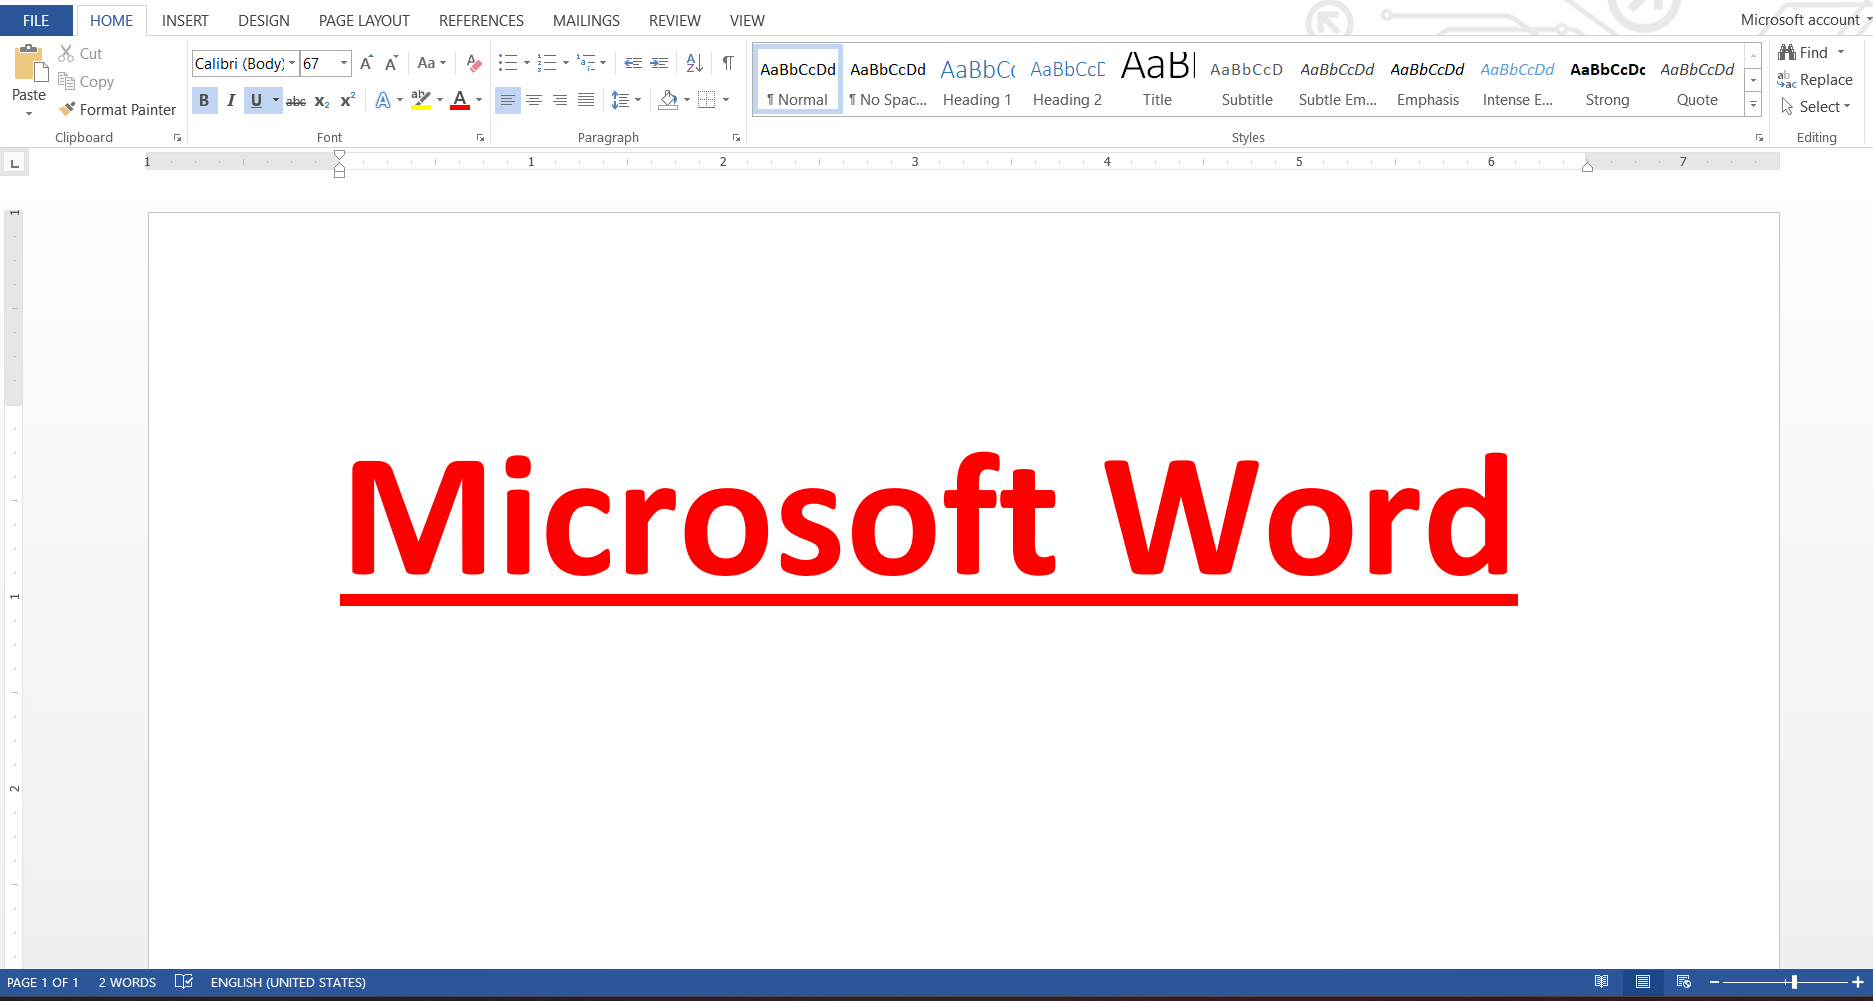Increase paragraph indent

[x=659, y=63]
